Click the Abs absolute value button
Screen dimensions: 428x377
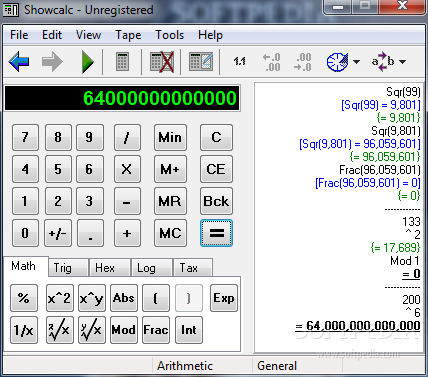[x=124, y=298]
